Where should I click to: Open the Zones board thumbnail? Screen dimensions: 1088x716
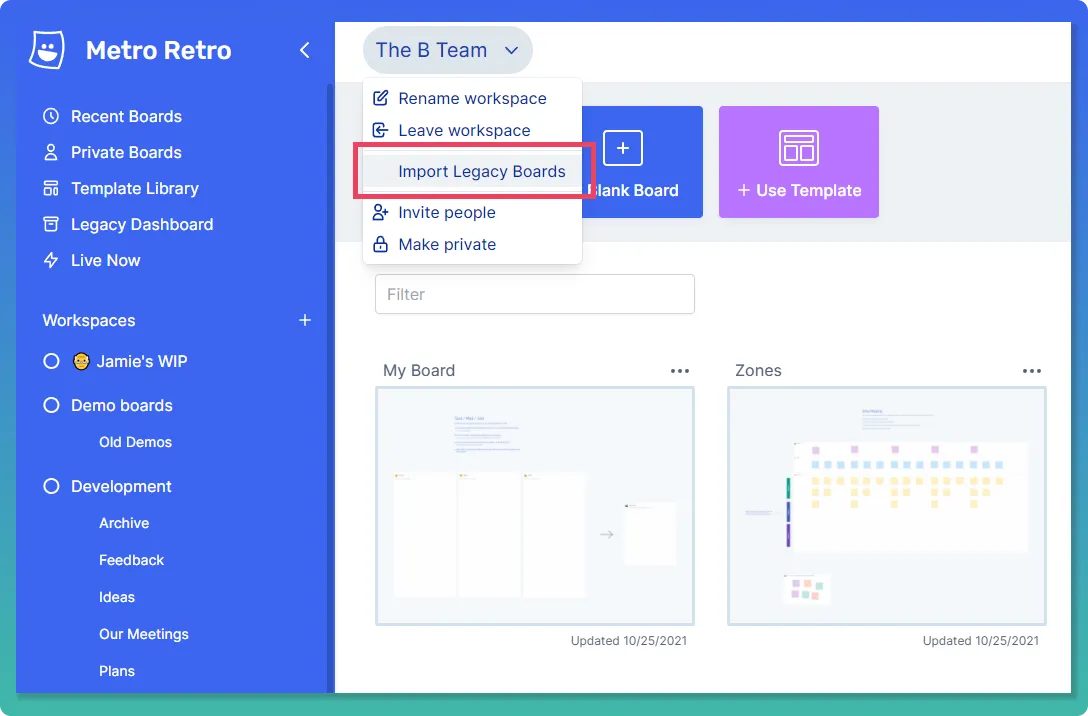click(x=886, y=506)
